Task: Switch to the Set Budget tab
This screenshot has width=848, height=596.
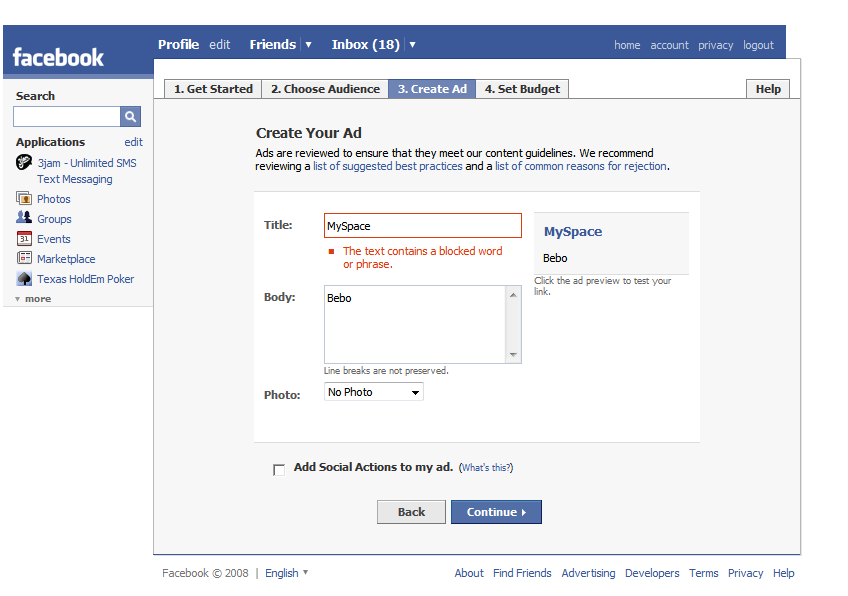Action: (x=522, y=89)
